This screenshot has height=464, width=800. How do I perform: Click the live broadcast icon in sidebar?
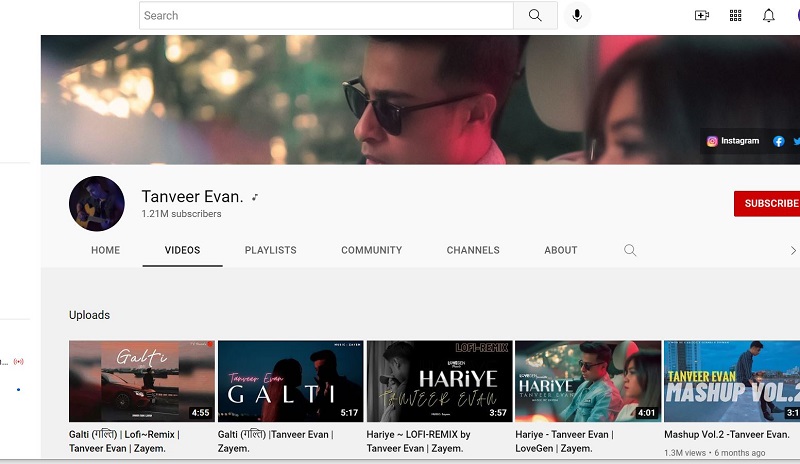[19, 361]
